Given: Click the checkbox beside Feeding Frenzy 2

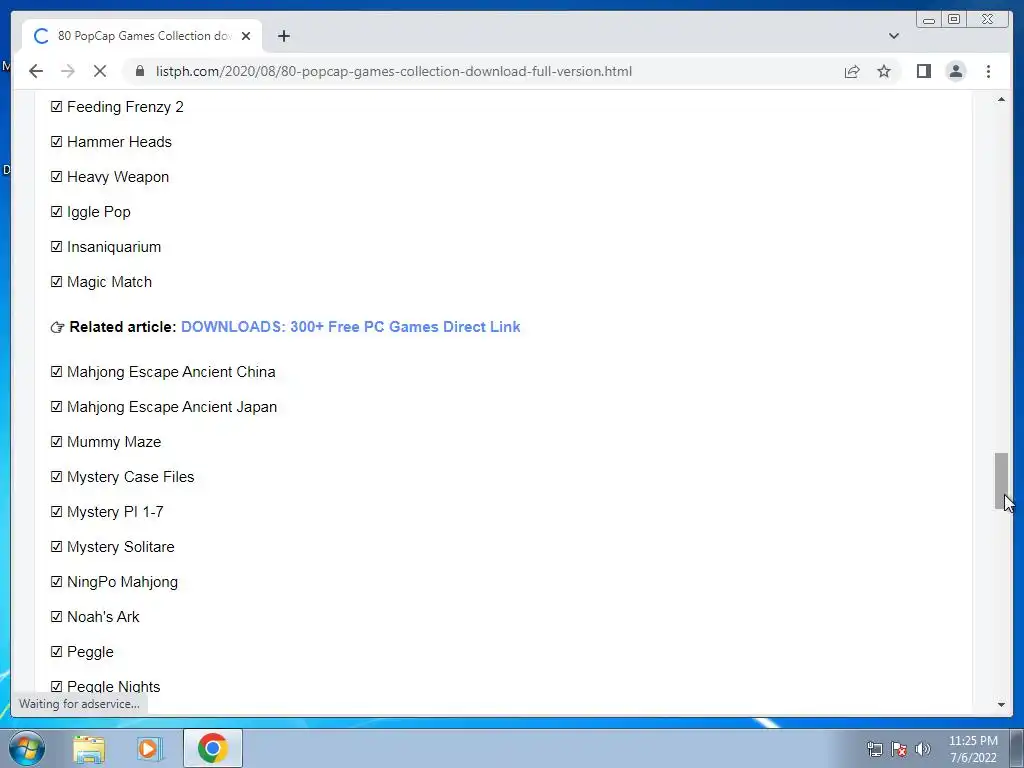Looking at the screenshot, I should [x=56, y=106].
